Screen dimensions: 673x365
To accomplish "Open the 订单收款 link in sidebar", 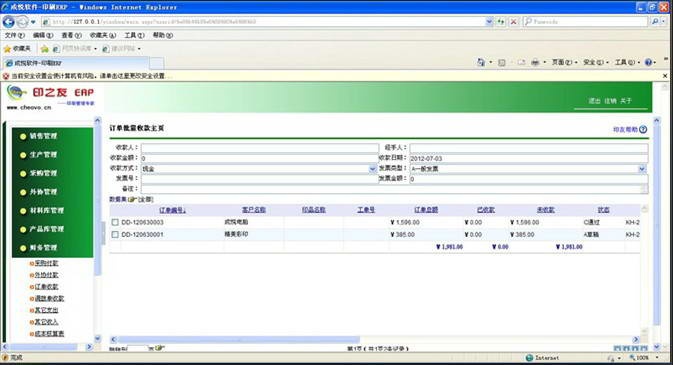I will point(46,287).
